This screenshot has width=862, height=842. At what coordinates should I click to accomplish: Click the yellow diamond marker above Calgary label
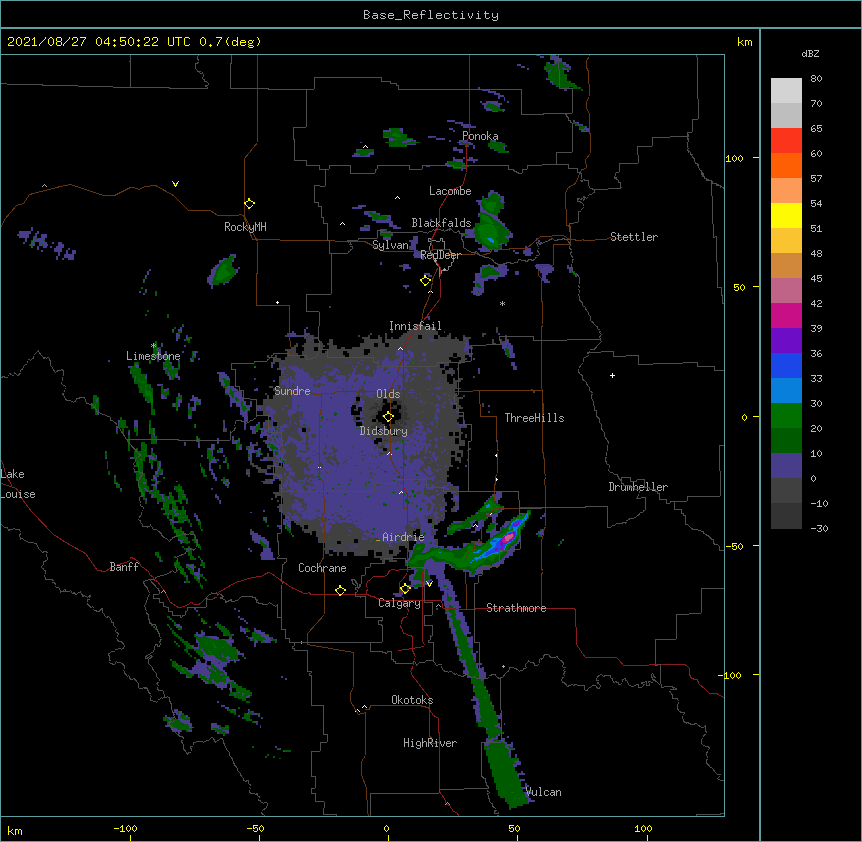tap(405, 589)
